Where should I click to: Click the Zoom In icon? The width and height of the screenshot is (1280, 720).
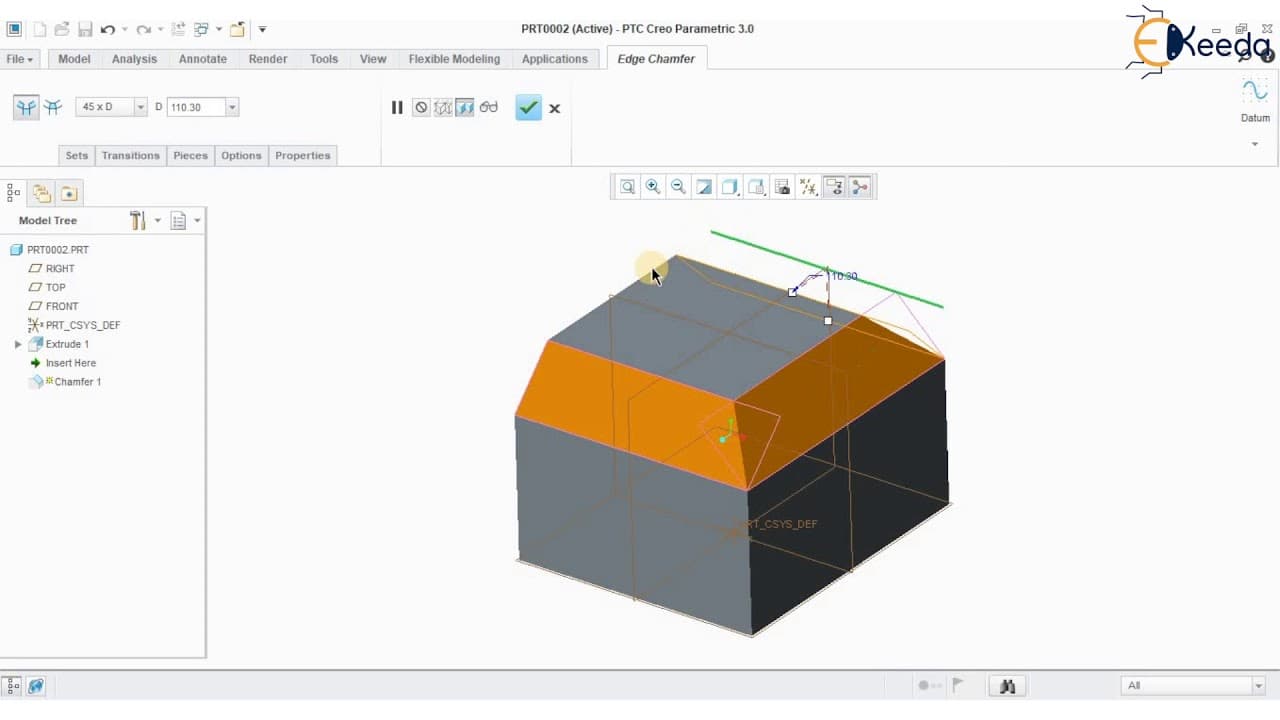pos(653,187)
